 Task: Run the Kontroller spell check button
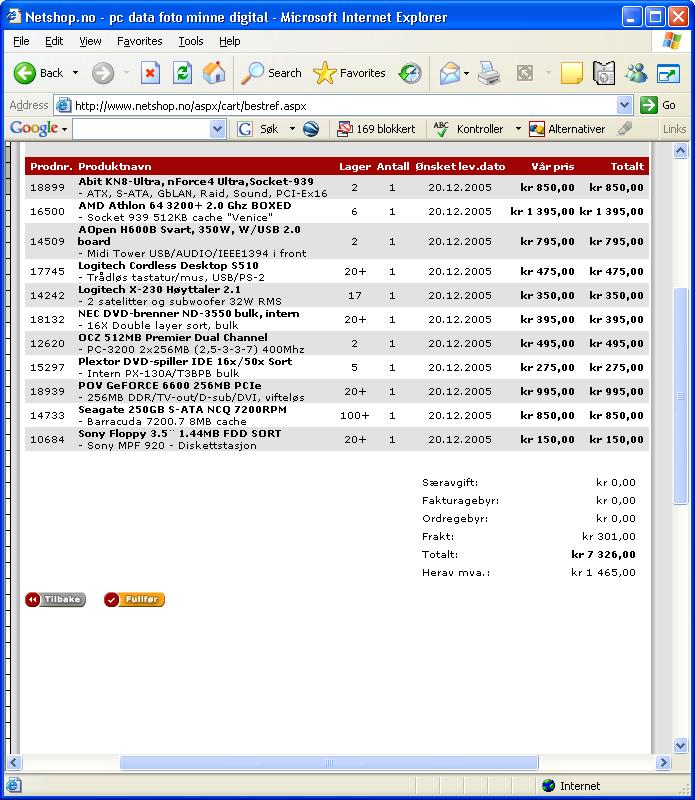tap(468, 129)
